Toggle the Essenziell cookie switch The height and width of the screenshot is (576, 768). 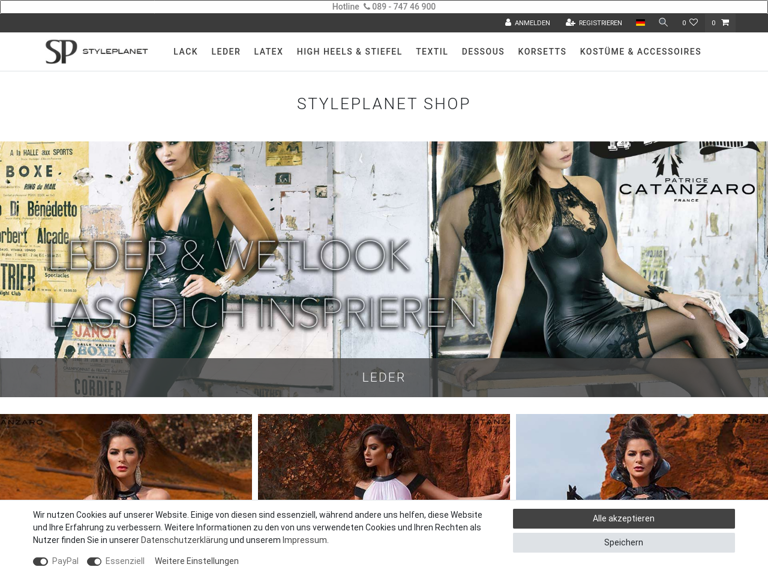coord(94,561)
